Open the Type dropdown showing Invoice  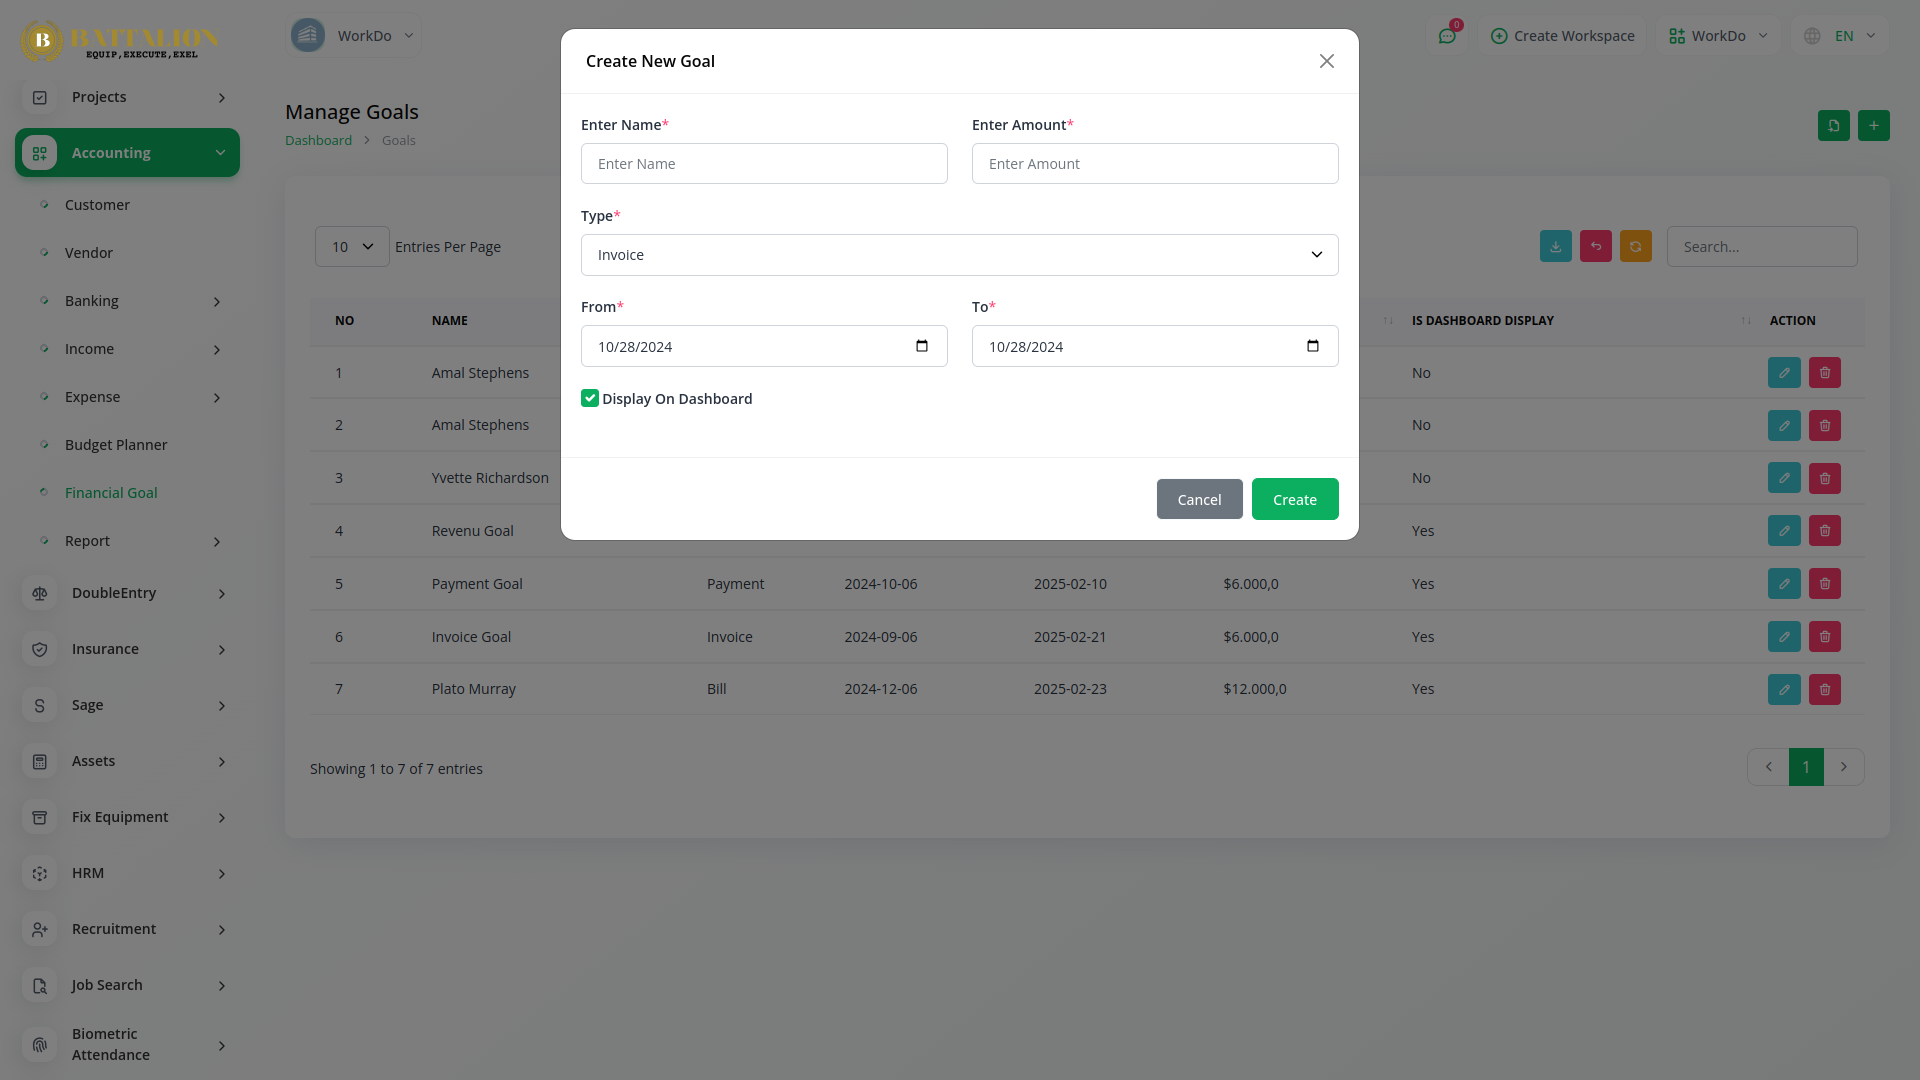click(x=959, y=255)
